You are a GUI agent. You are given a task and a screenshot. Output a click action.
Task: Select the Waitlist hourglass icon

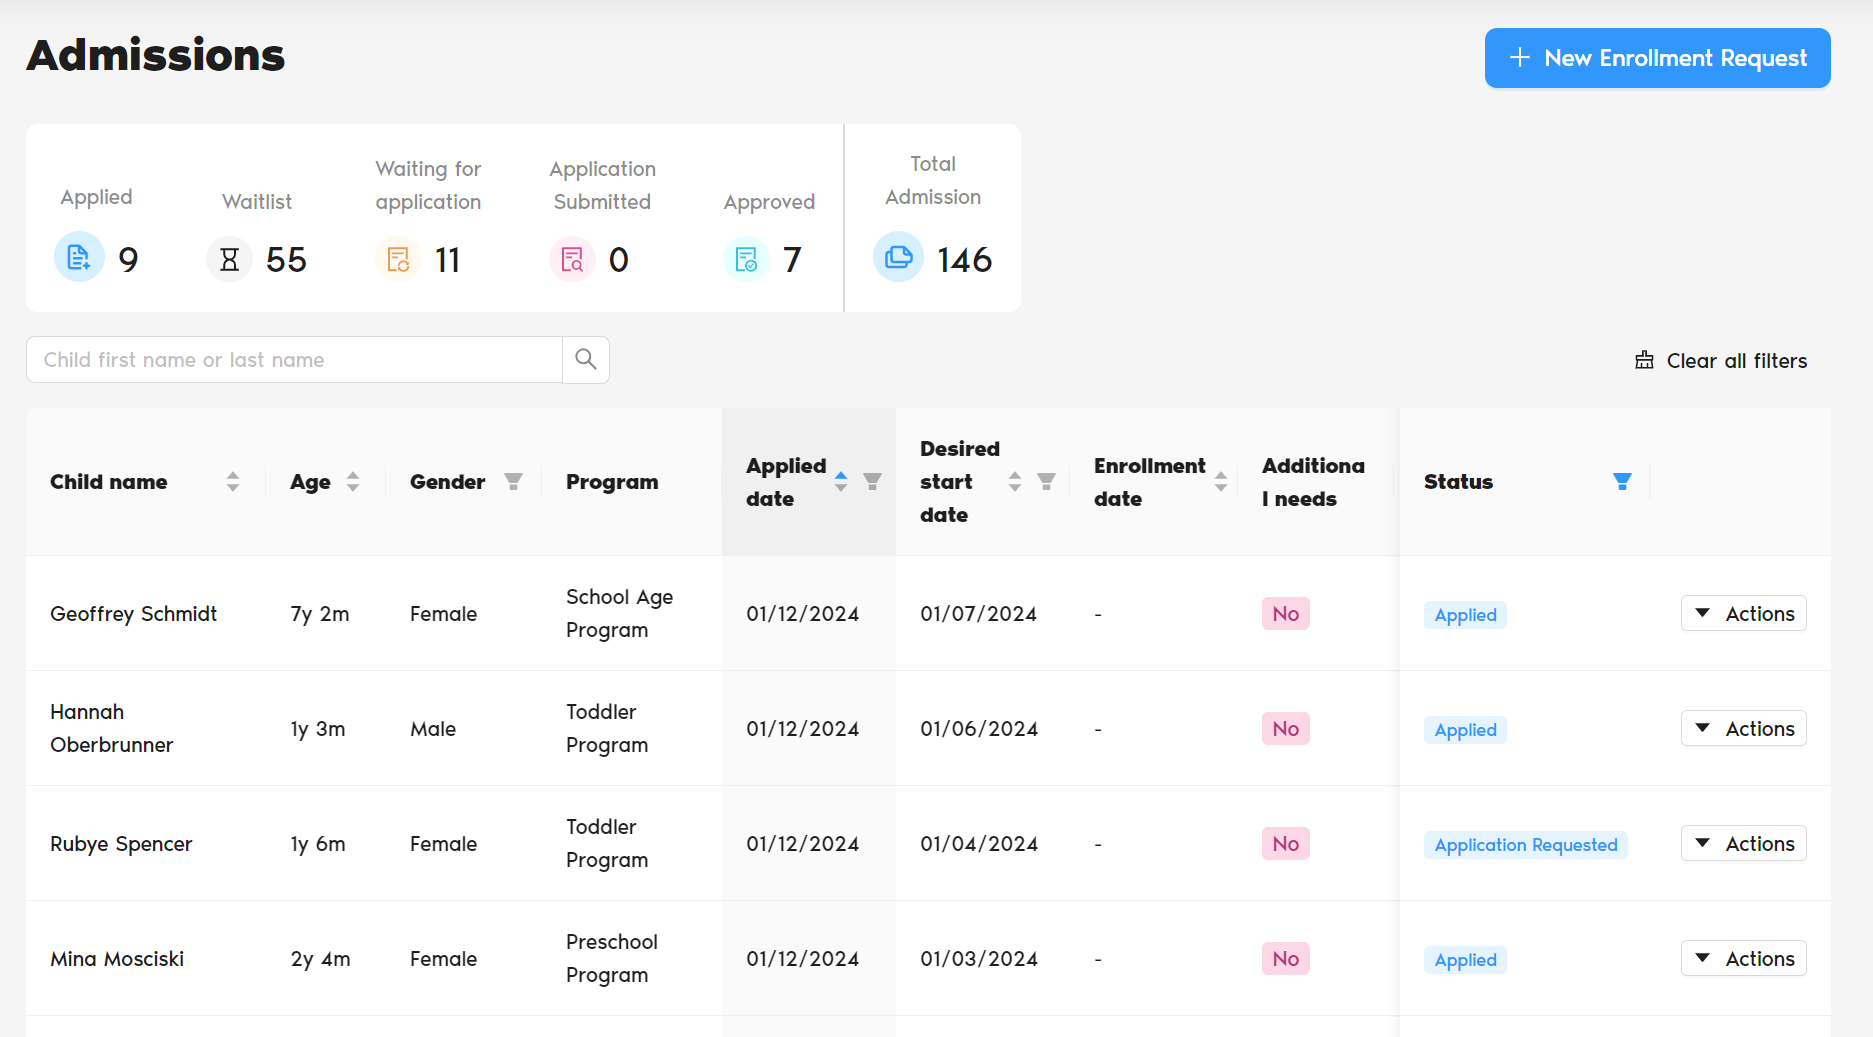[229, 258]
